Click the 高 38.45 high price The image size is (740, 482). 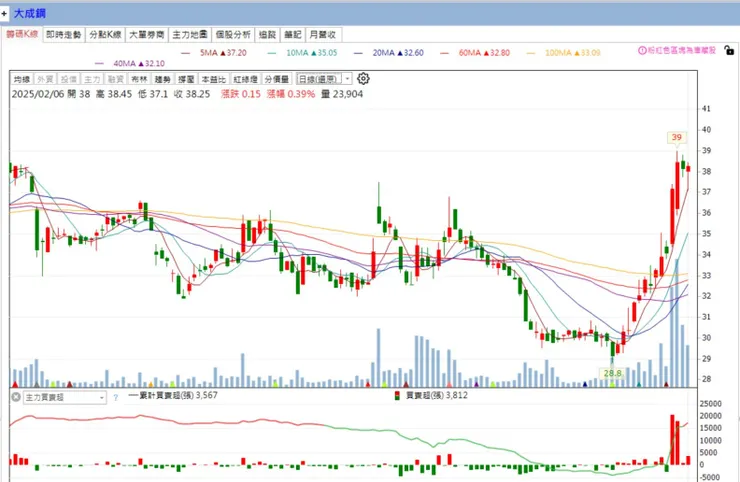114,94
